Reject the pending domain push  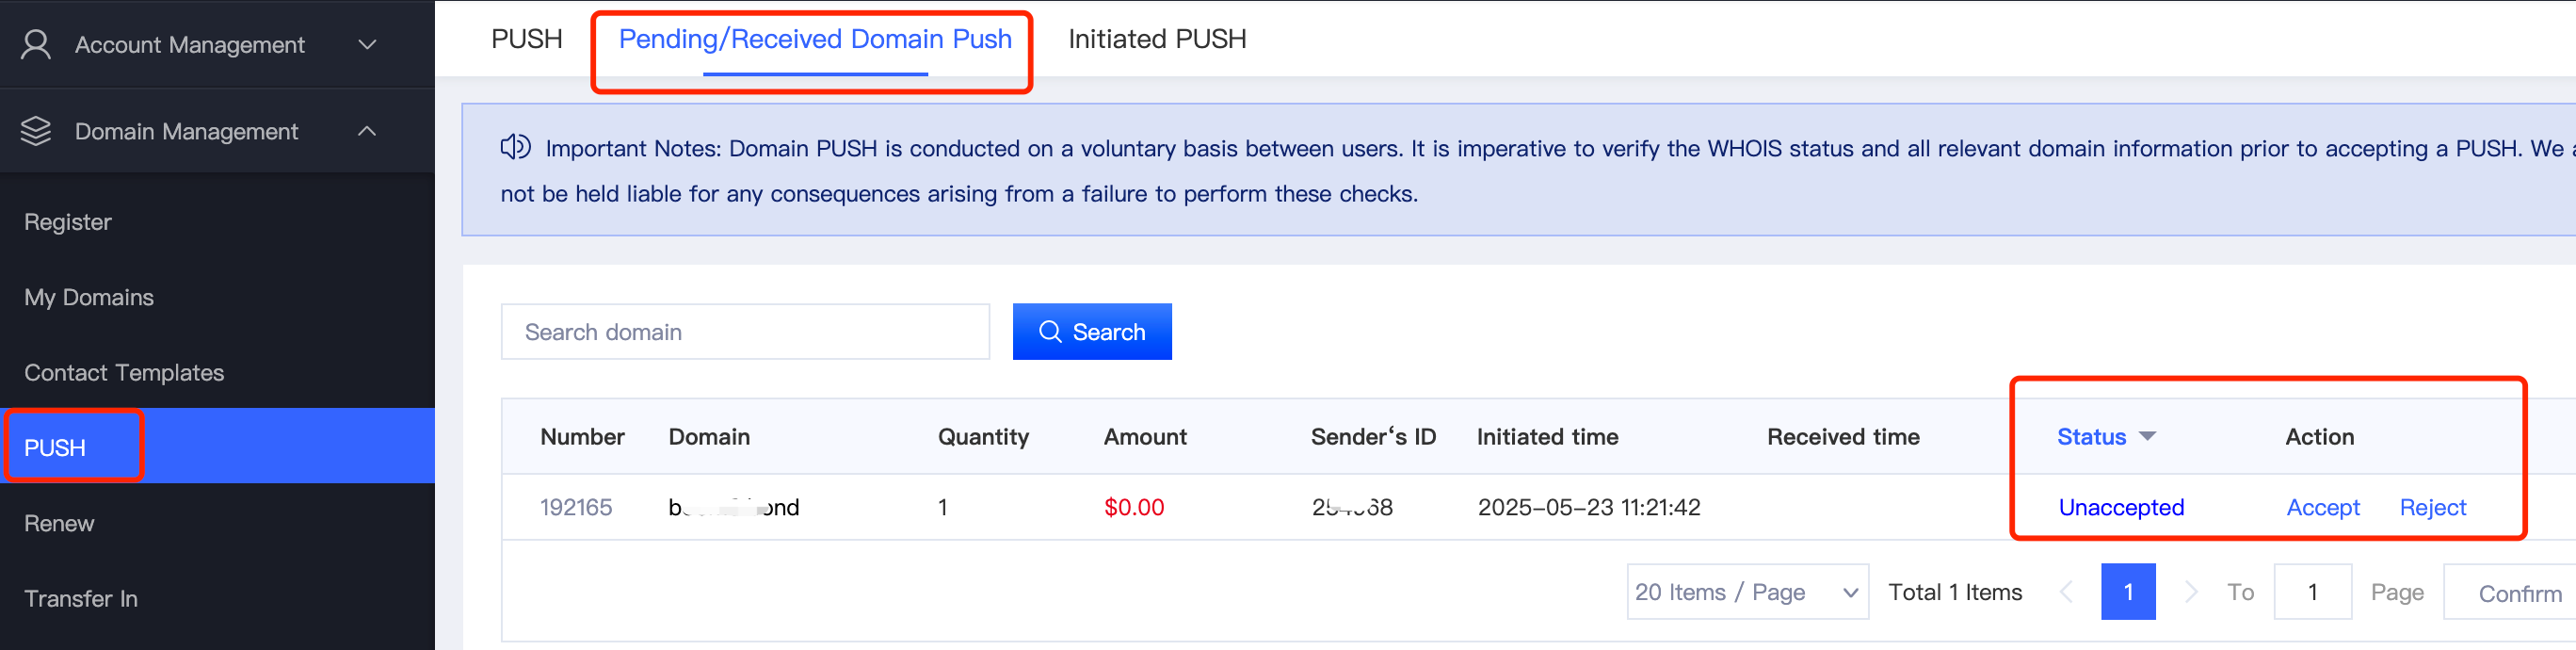pos(2432,508)
